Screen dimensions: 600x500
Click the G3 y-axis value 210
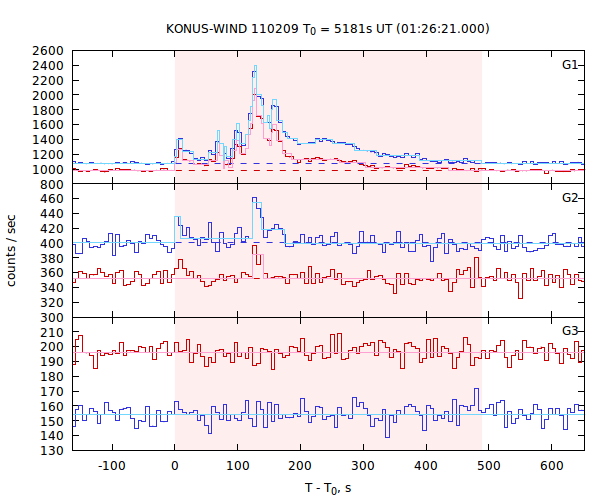point(52,332)
